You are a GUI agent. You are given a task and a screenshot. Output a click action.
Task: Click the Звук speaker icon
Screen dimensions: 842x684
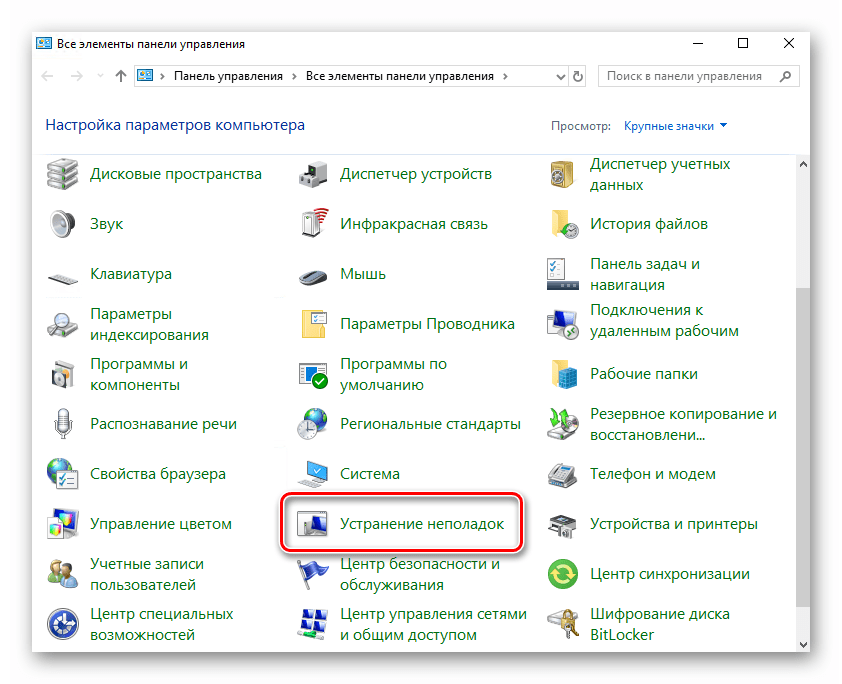[x=62, y=224]
